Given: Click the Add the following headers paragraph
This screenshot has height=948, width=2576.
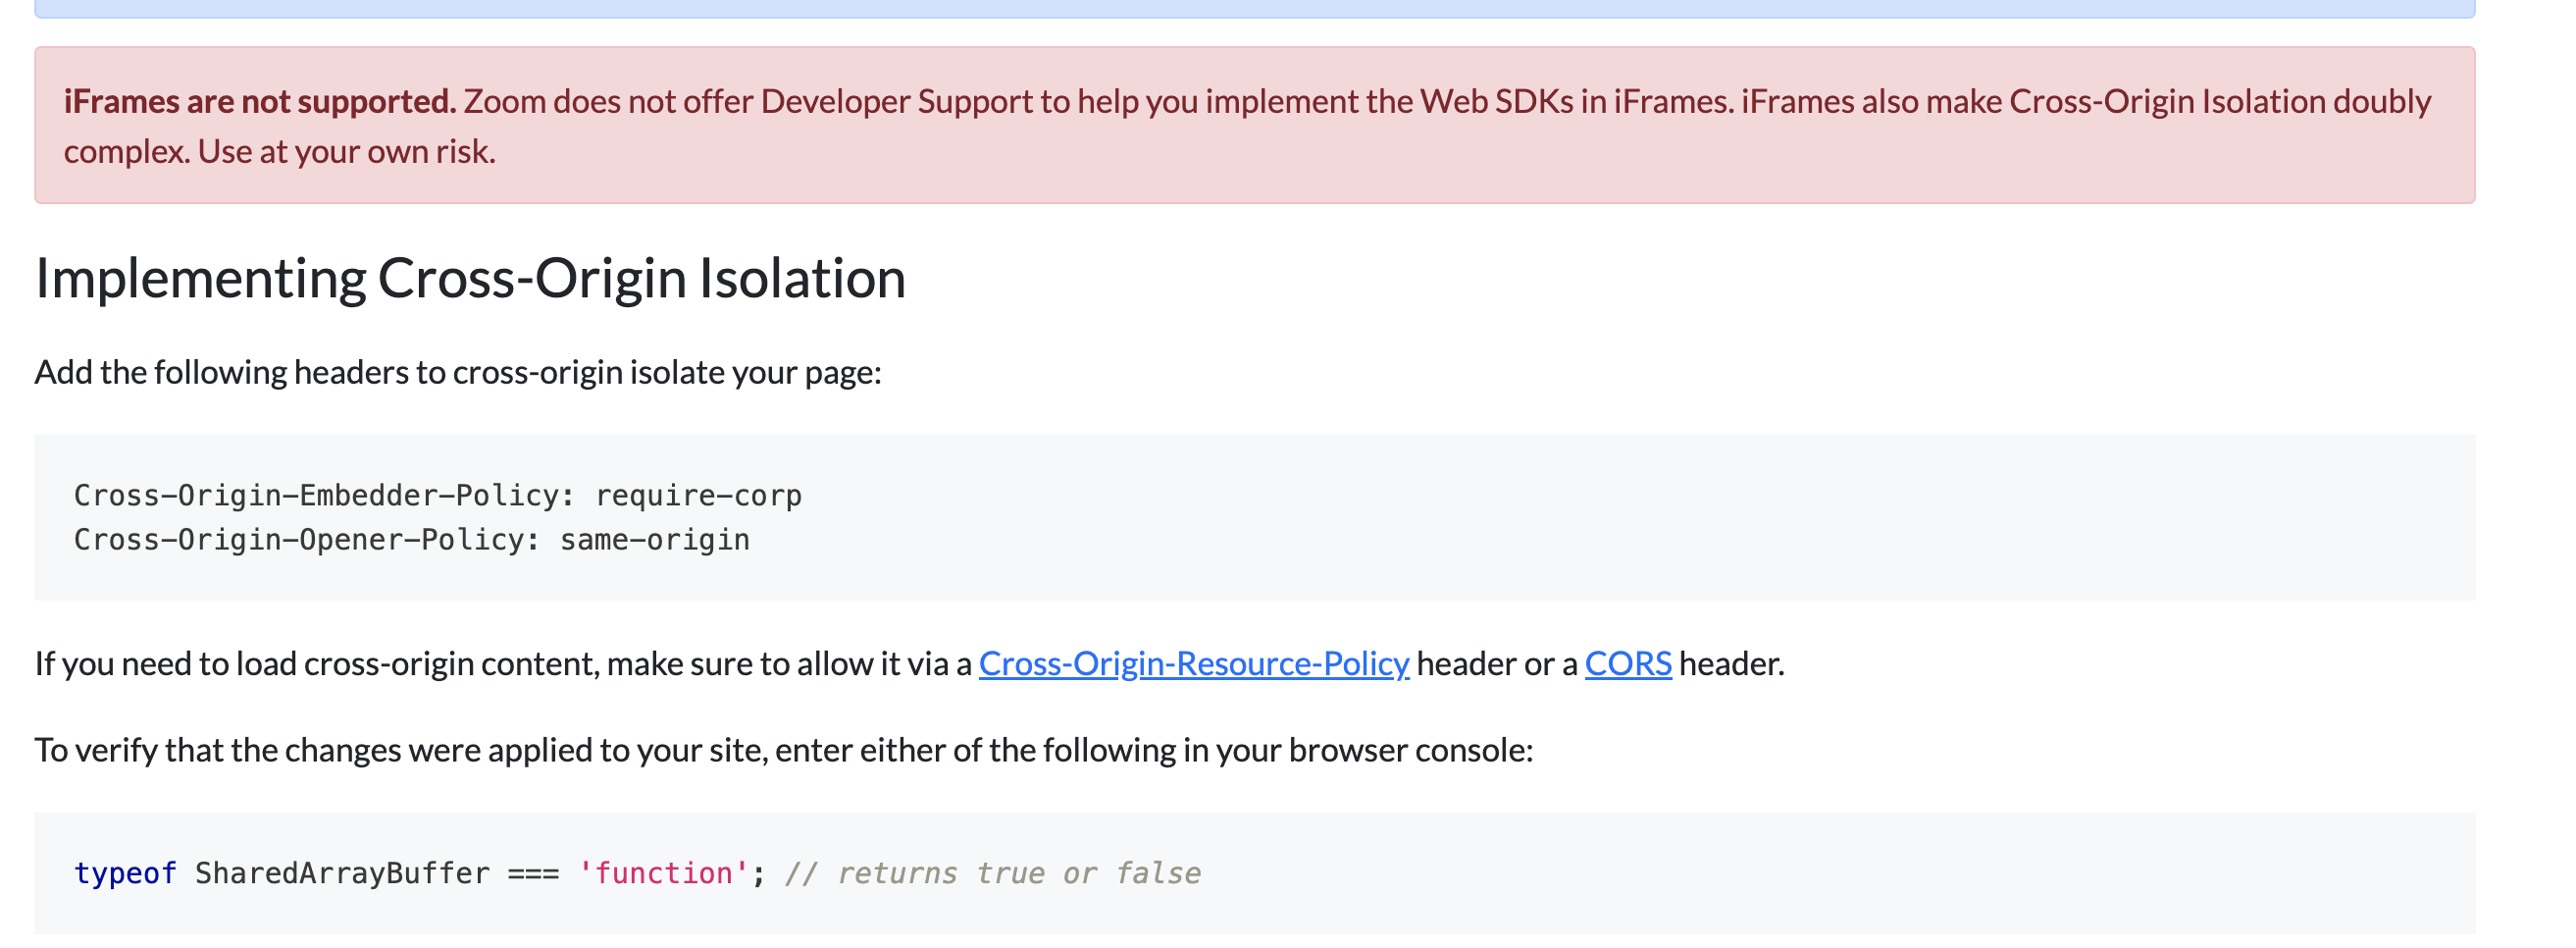Looking at the screenshot, I should tap(458, 372).
